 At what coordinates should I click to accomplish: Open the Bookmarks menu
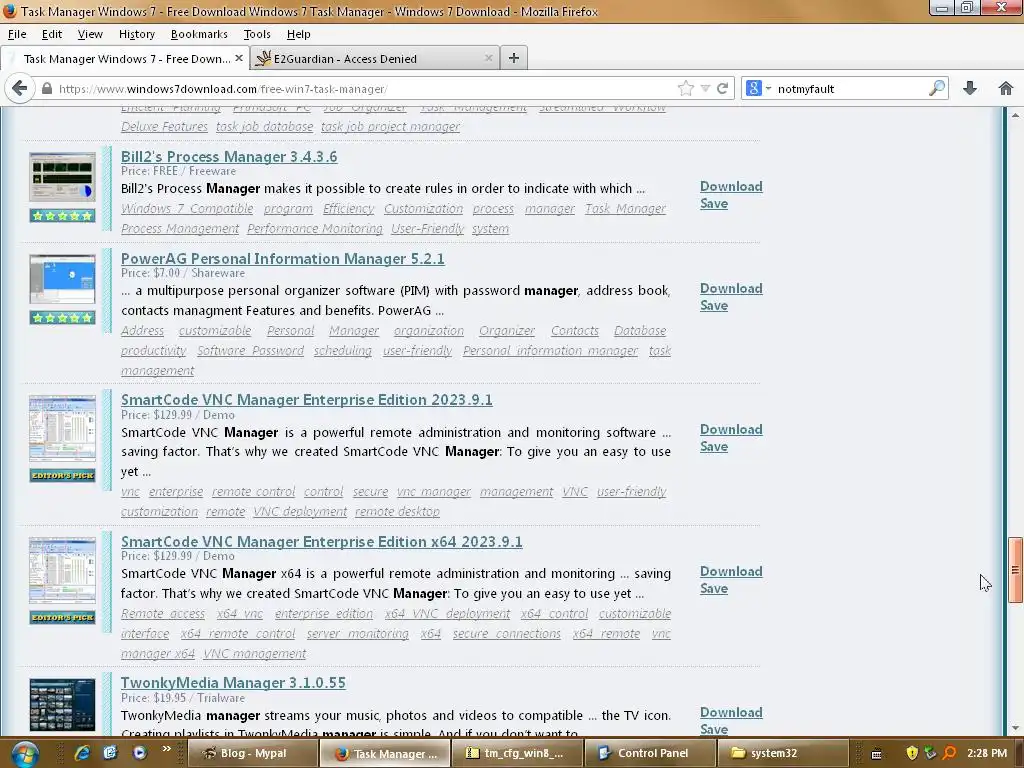click(x=199, y=34)
